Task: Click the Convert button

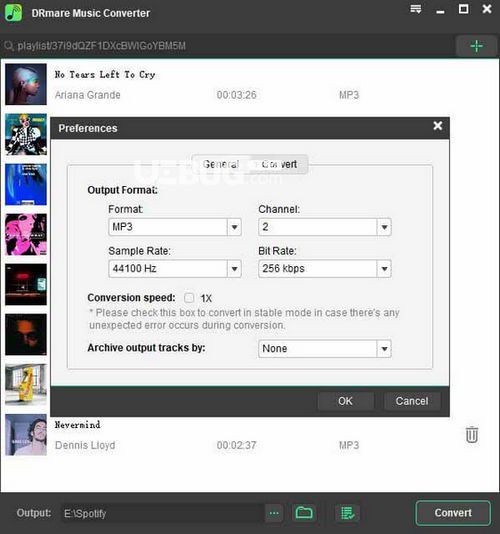Action: click(453, 513)
